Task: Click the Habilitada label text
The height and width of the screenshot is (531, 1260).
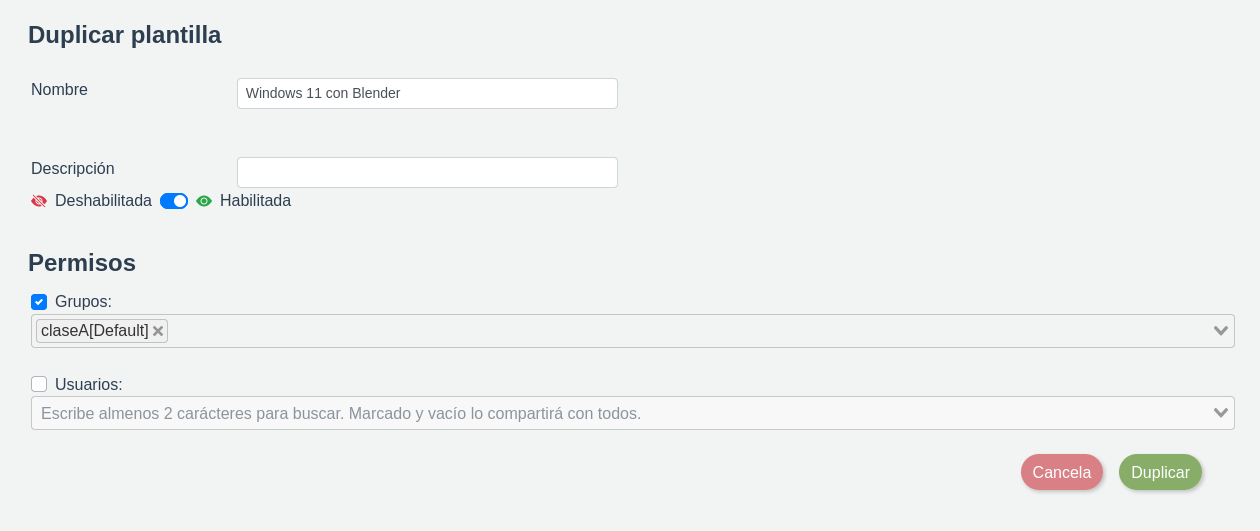Action: point(255,201)
